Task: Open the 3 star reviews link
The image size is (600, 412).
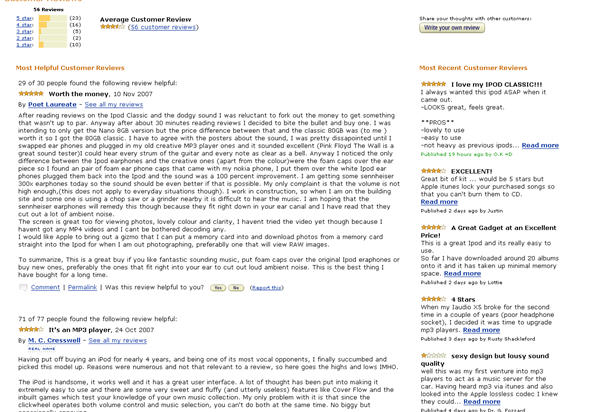Action: tap(24, 32)
